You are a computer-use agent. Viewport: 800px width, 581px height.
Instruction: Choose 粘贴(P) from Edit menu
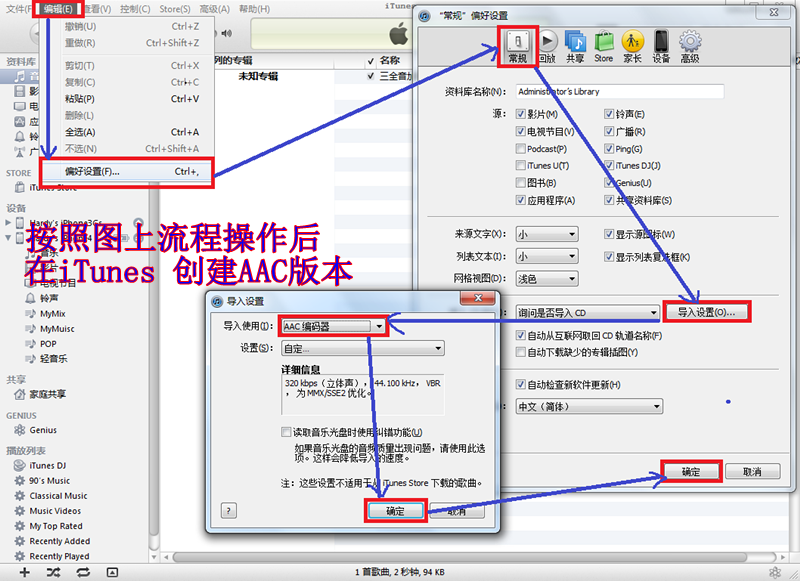pos(127,99)
